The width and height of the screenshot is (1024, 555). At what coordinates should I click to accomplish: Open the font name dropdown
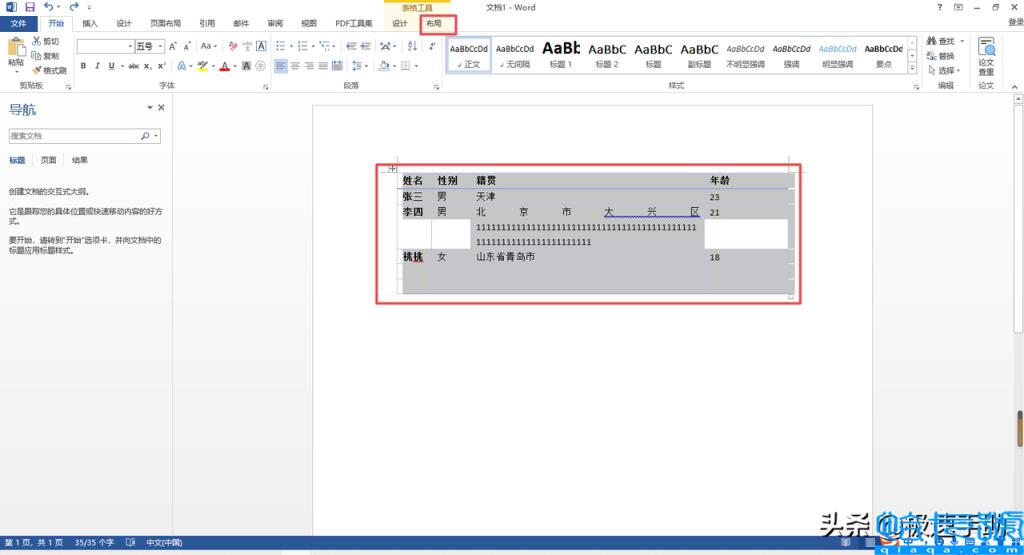(x=130, y=46)
